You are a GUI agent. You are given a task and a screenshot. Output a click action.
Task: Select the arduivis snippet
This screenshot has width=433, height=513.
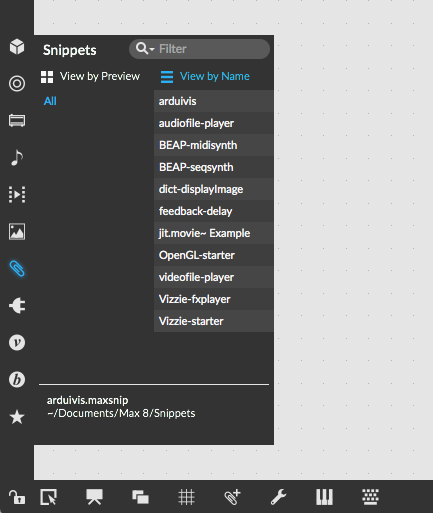[214, 101]
